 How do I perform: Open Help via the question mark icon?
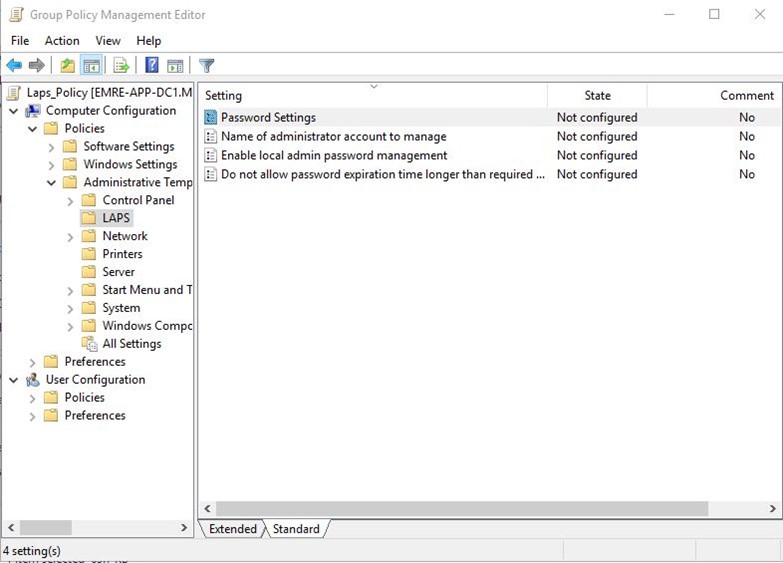pyautogui.click(x=151, y=66)
